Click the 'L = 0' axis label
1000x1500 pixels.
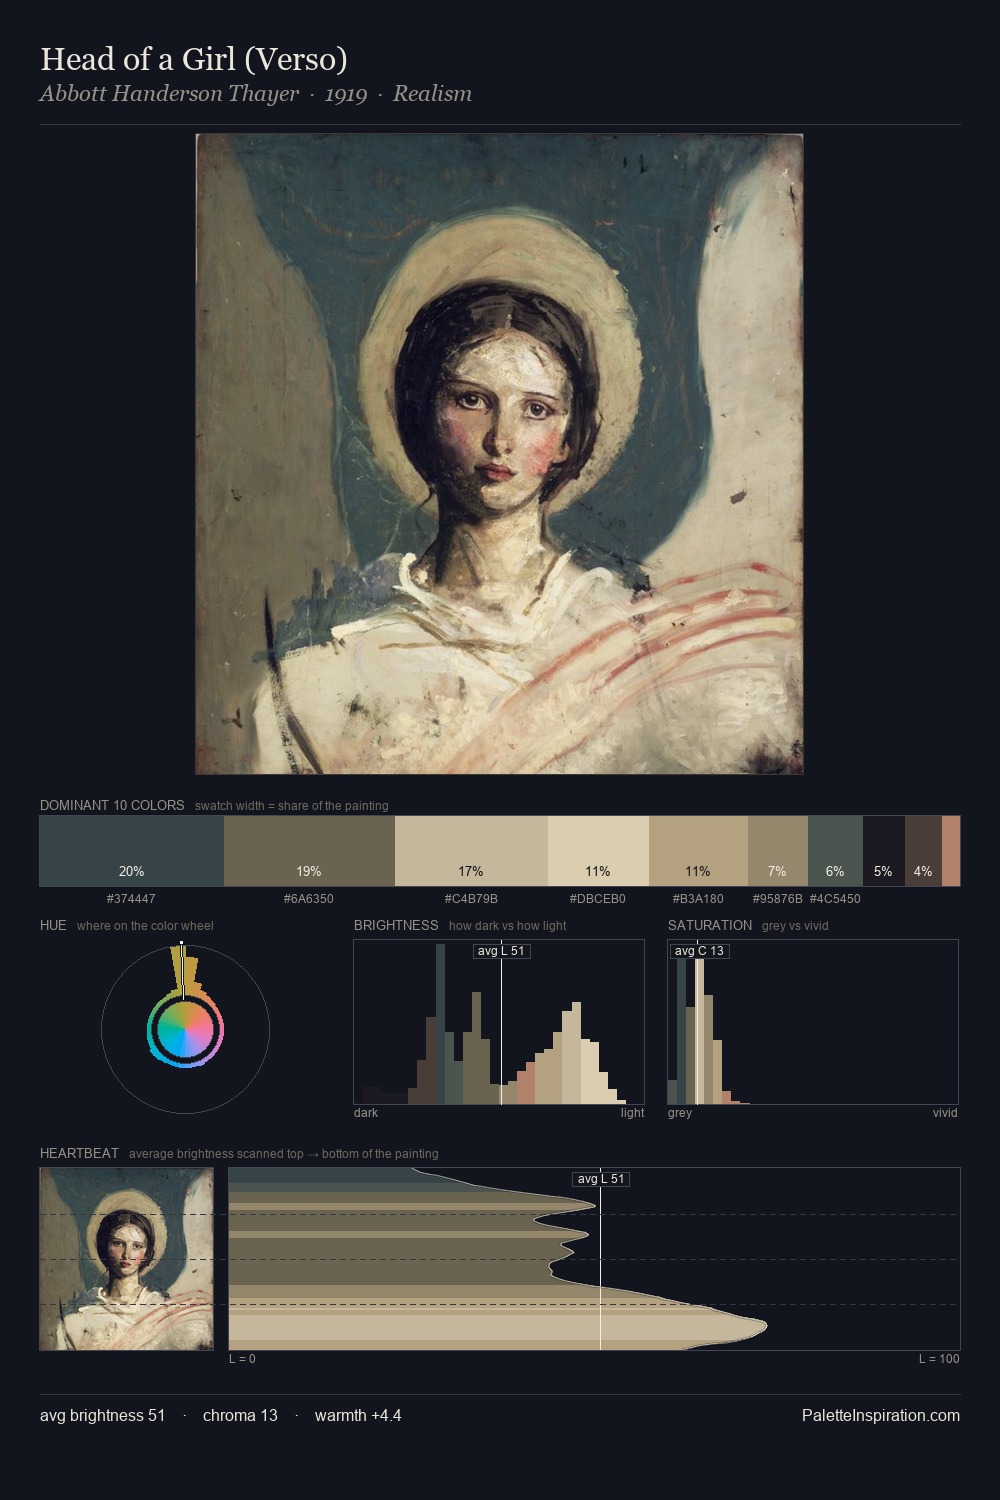[x=242, y=1359]
